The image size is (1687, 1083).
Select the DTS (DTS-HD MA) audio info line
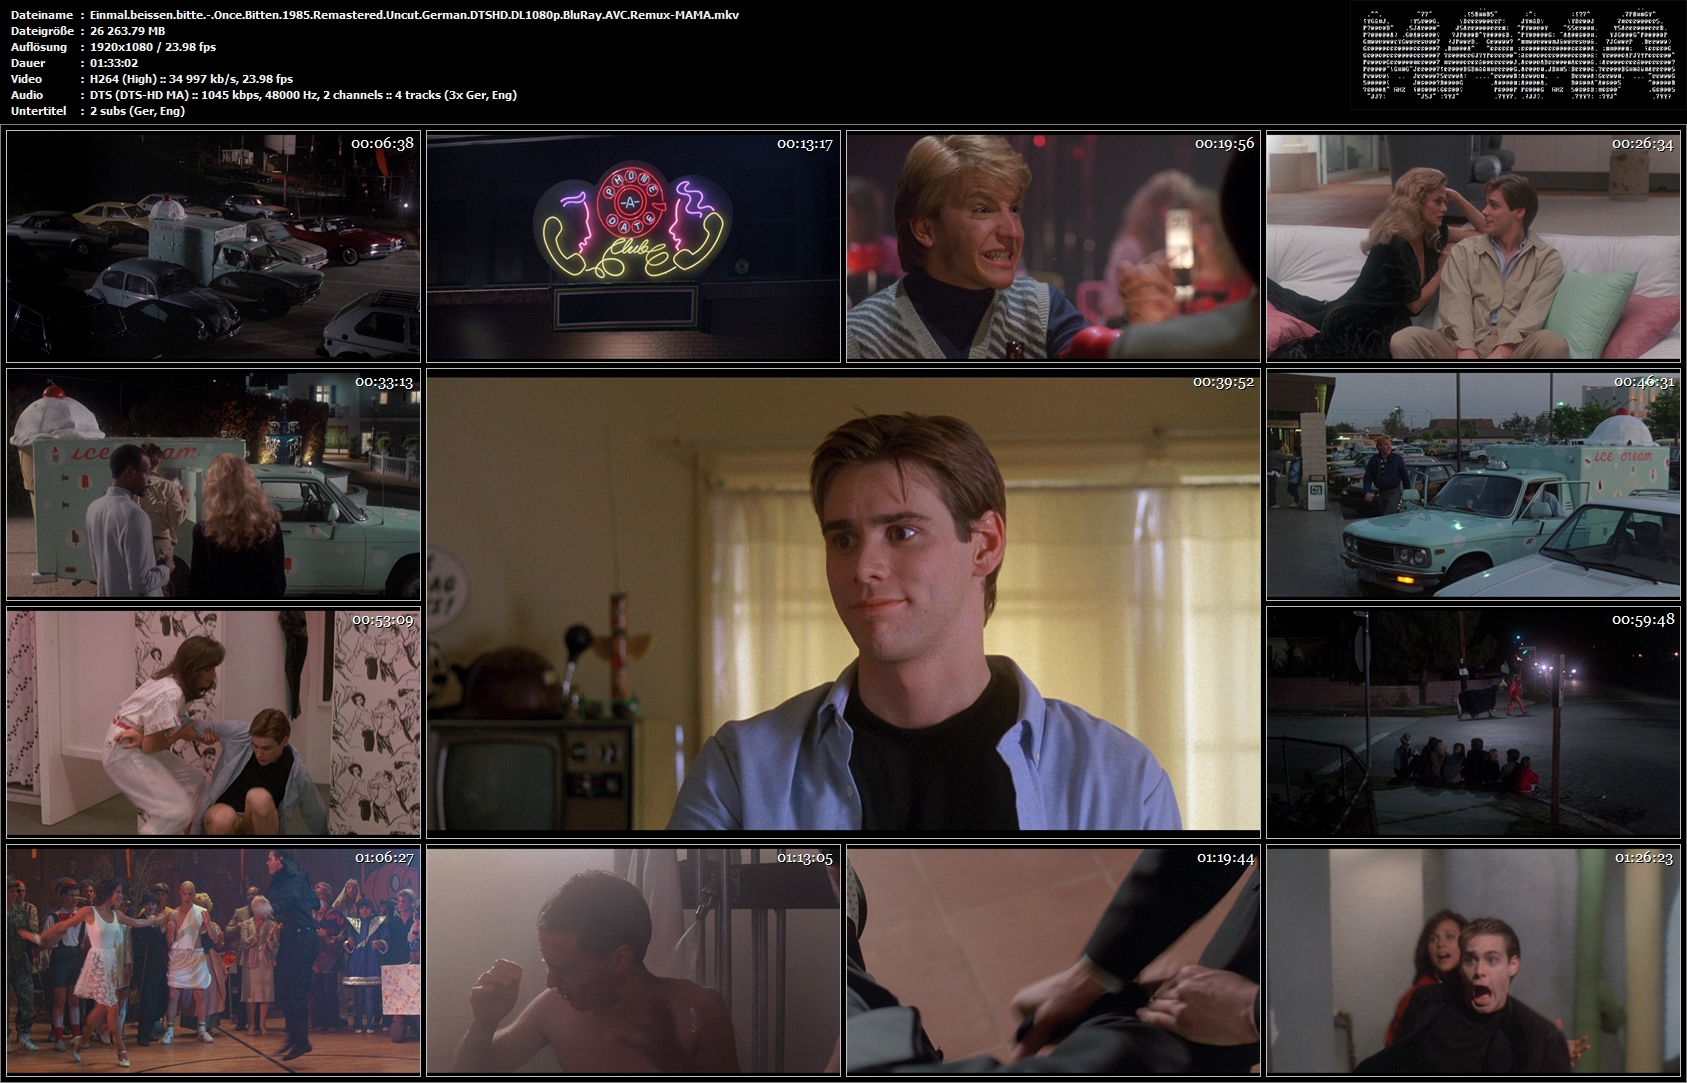pyautogui.click(x=303, y=95)
